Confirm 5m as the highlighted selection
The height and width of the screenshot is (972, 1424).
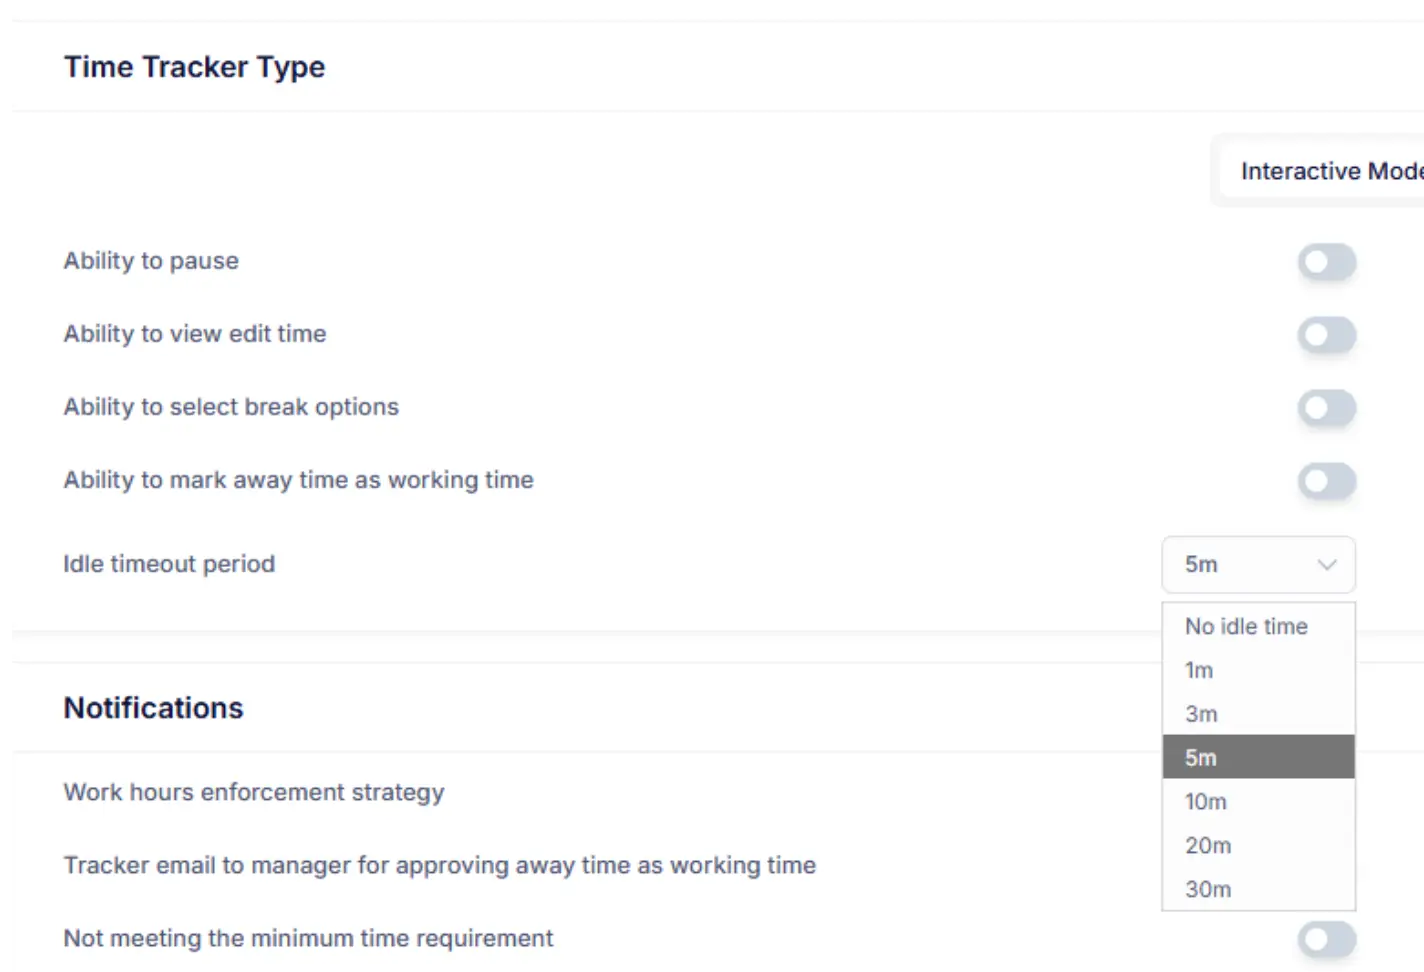(1201, 757)
